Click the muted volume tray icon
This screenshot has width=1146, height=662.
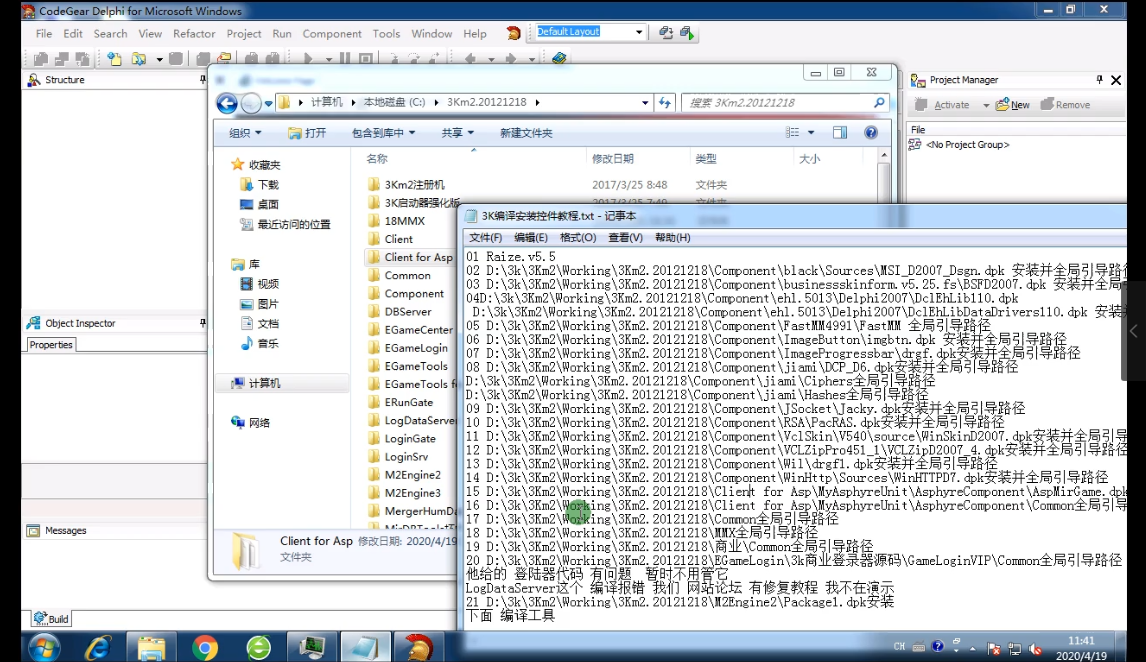pos(1035,648)
